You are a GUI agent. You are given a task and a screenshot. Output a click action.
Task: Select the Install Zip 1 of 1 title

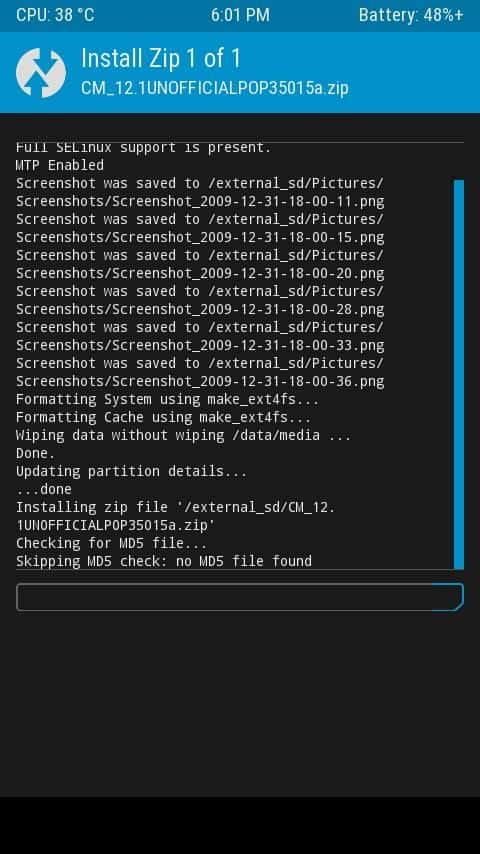(161, 58)
